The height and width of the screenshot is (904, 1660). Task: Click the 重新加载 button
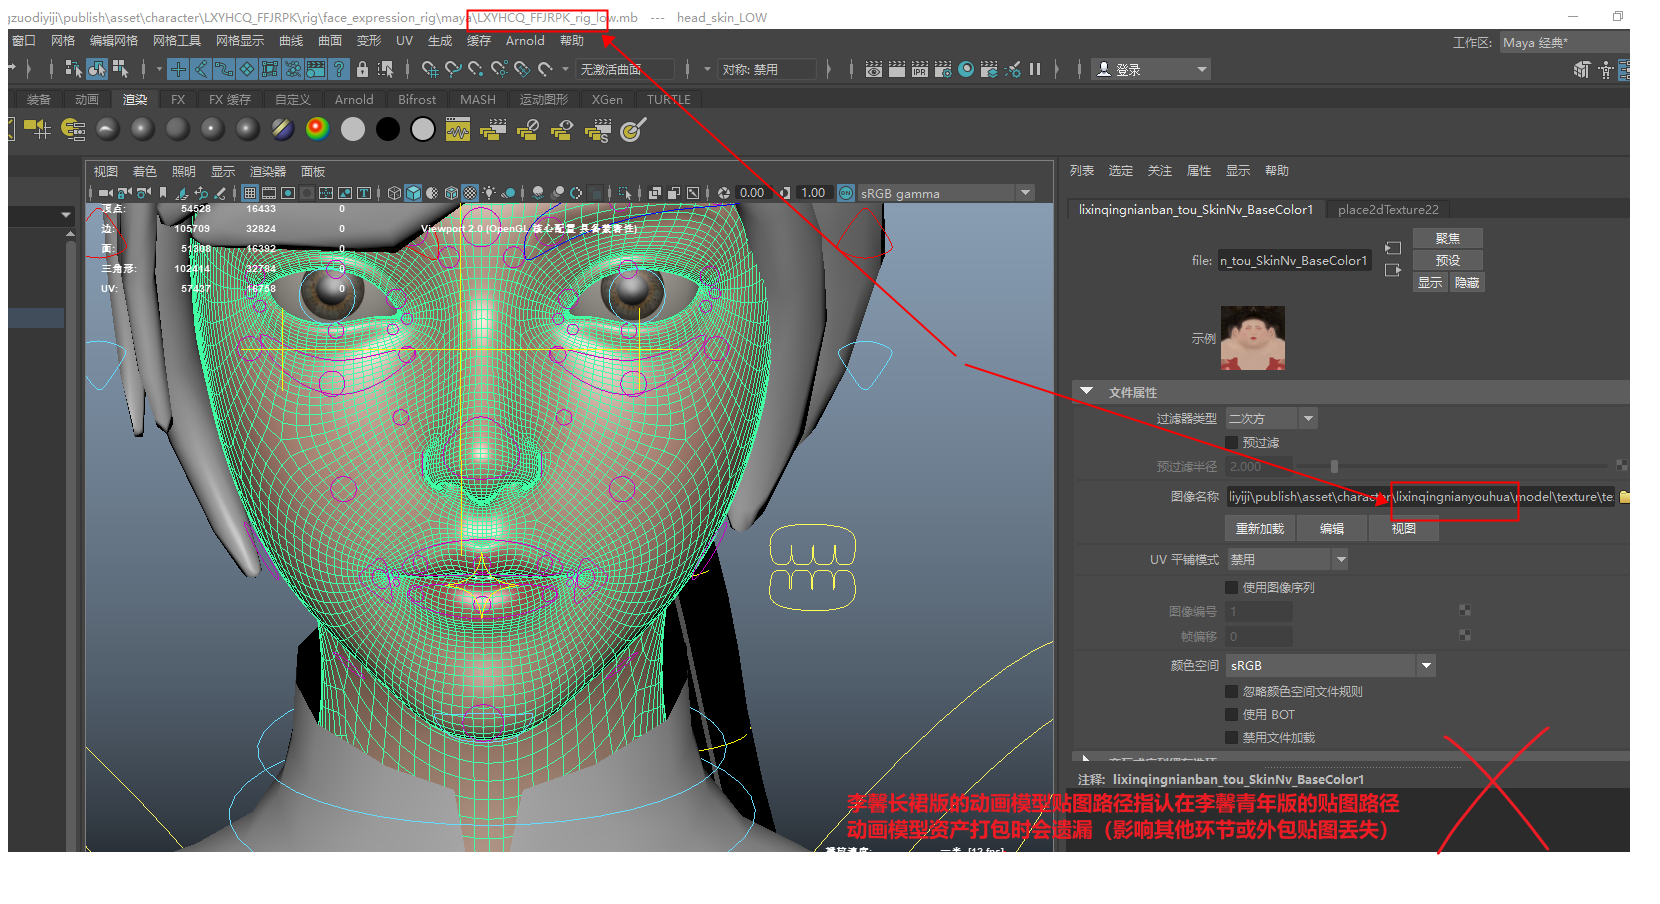(x=1259, y=528)
